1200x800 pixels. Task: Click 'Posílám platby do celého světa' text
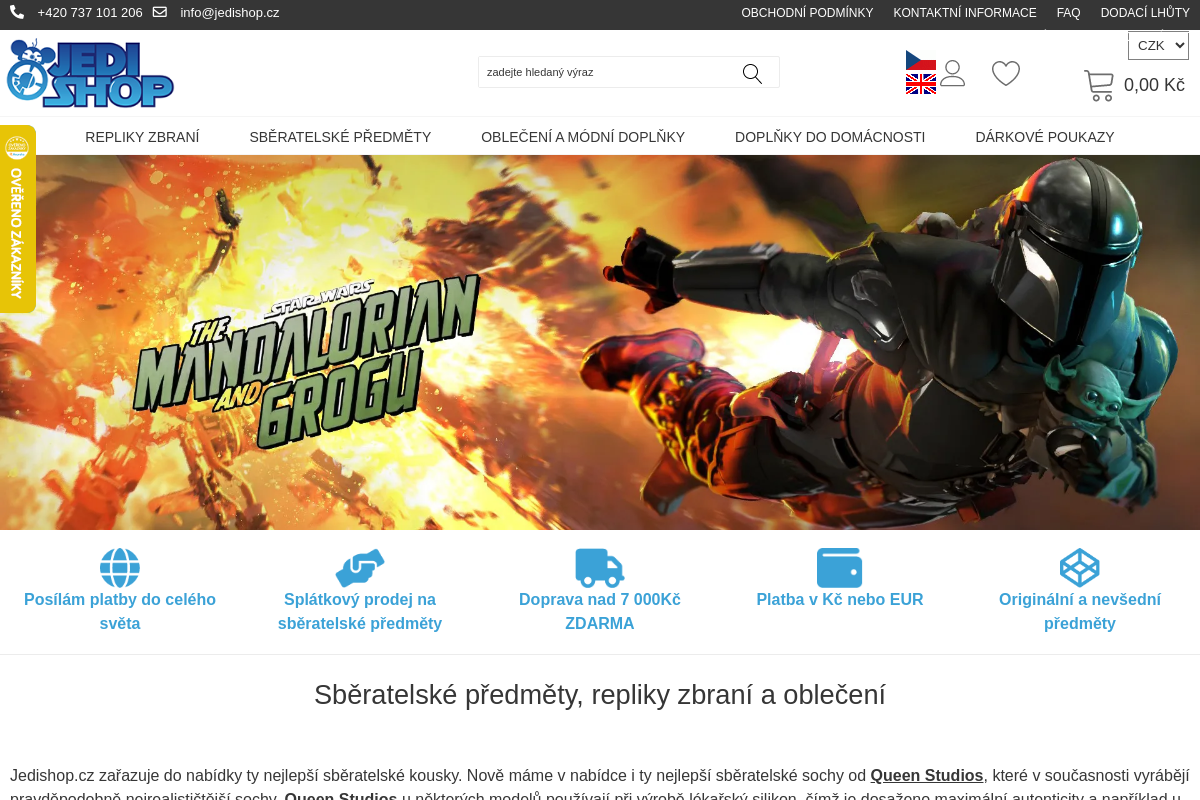(120, 611)
